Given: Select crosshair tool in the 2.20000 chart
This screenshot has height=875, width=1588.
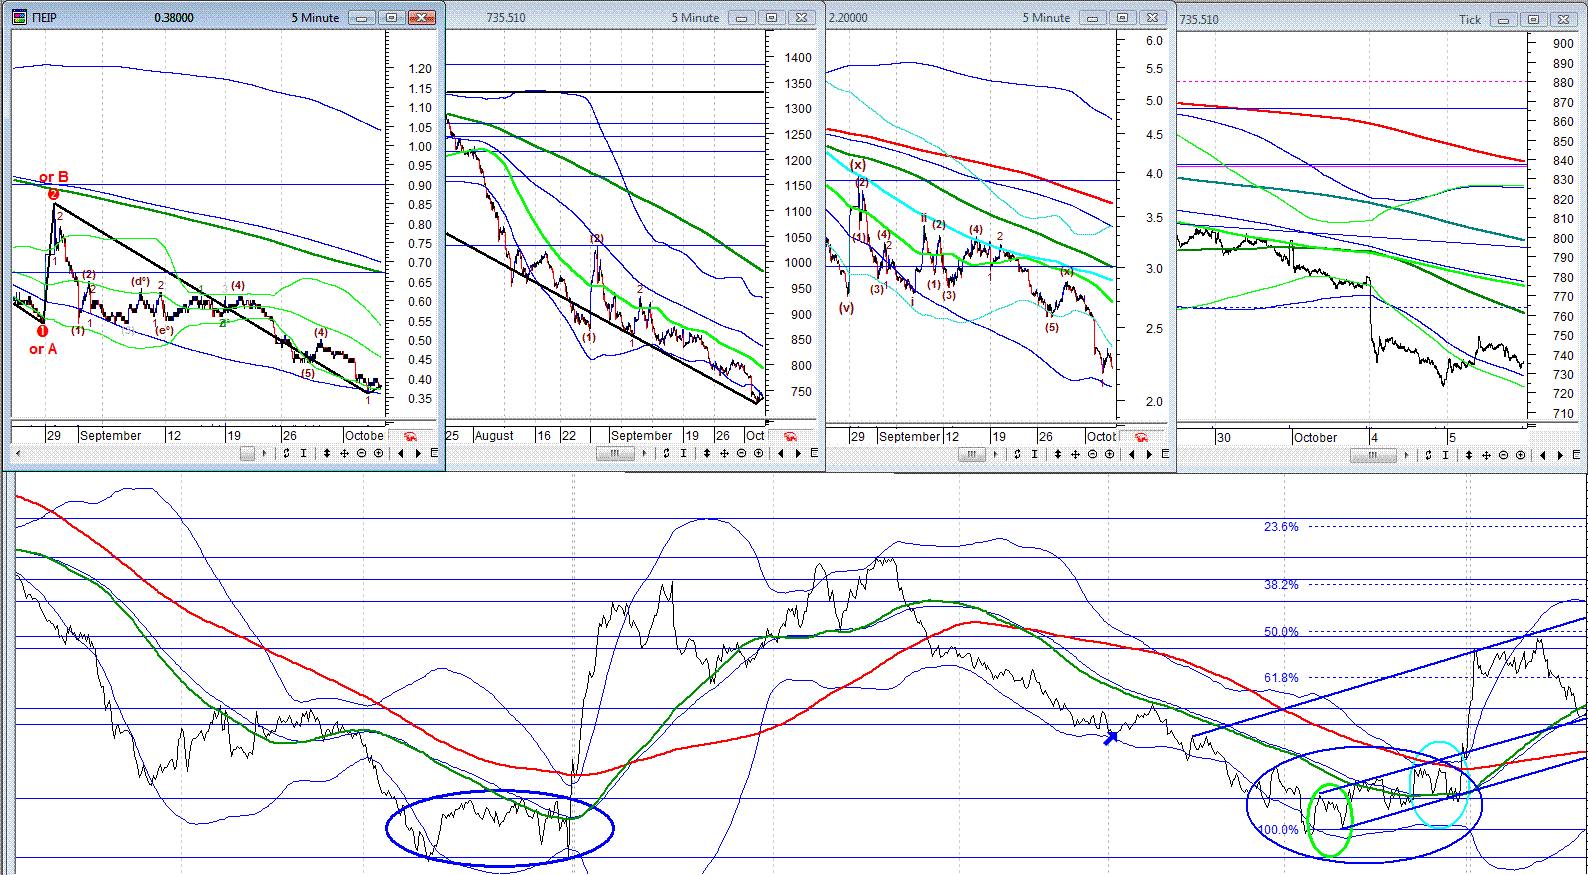Looking at the screenshot, I should [1075, 454].
